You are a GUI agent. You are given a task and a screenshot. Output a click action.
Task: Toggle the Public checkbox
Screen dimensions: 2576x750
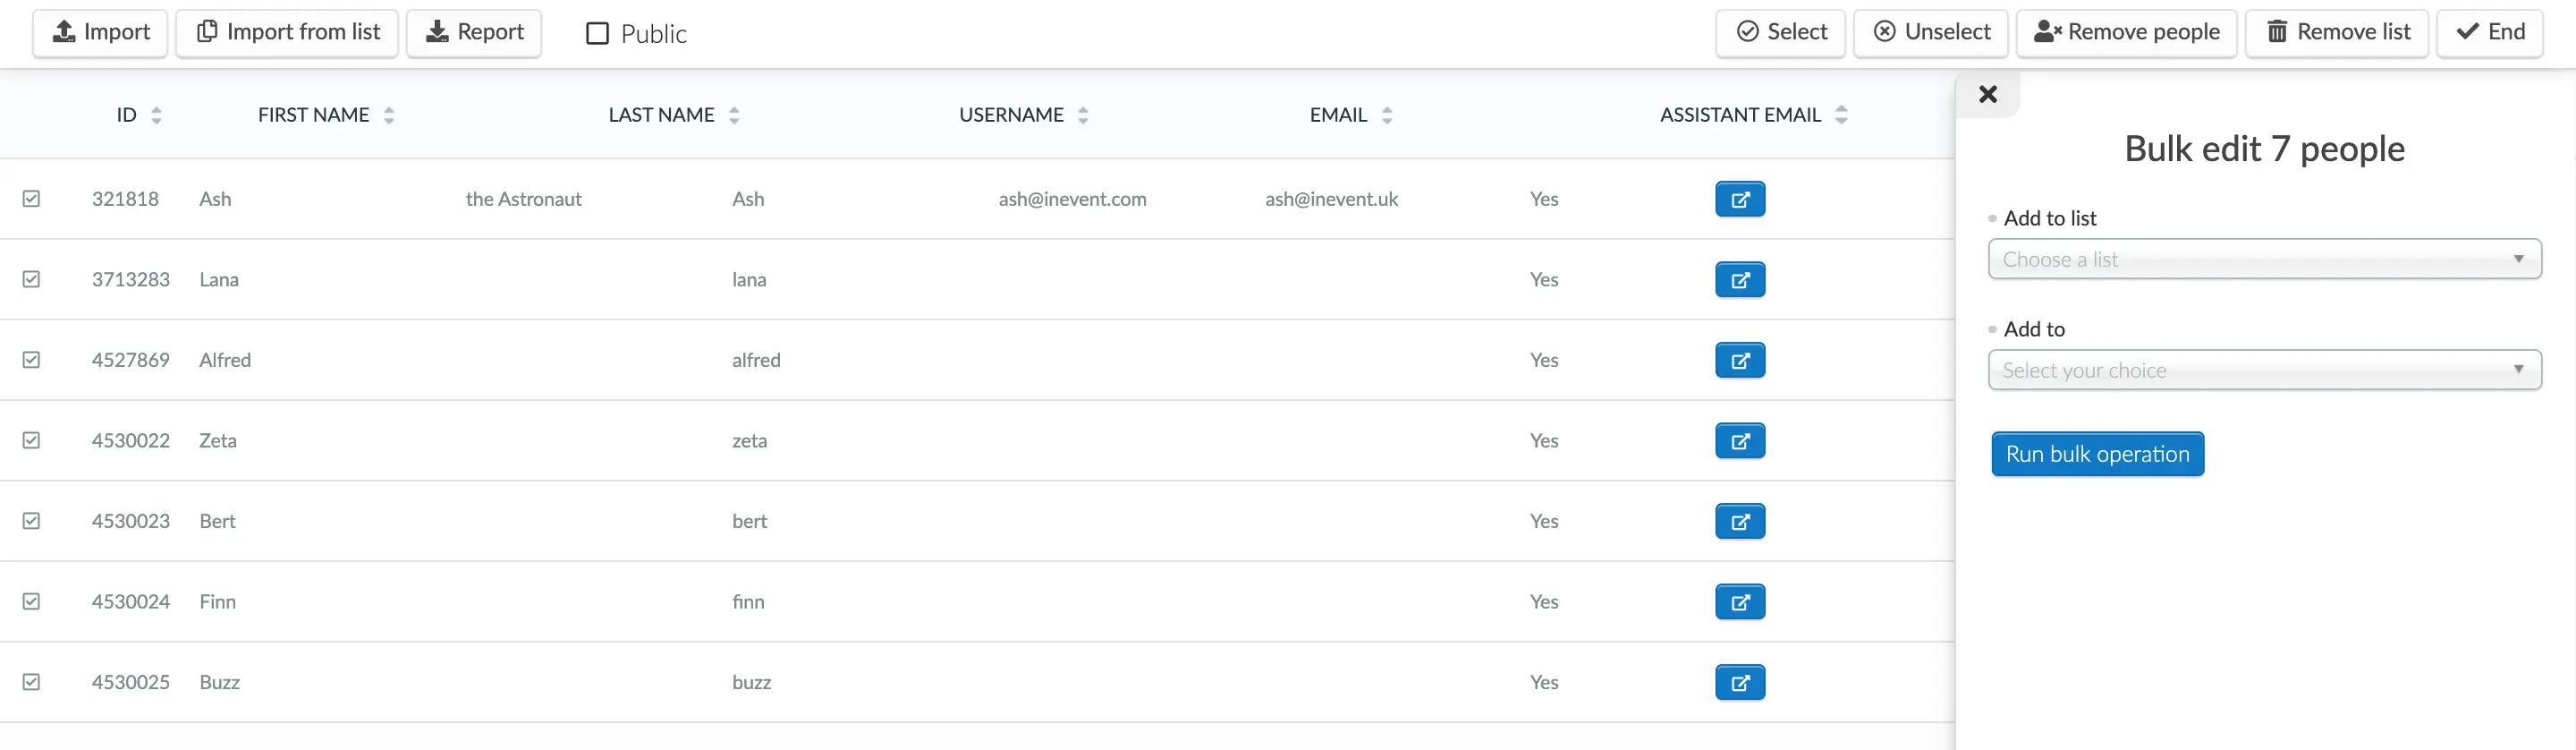click(597, 34)
